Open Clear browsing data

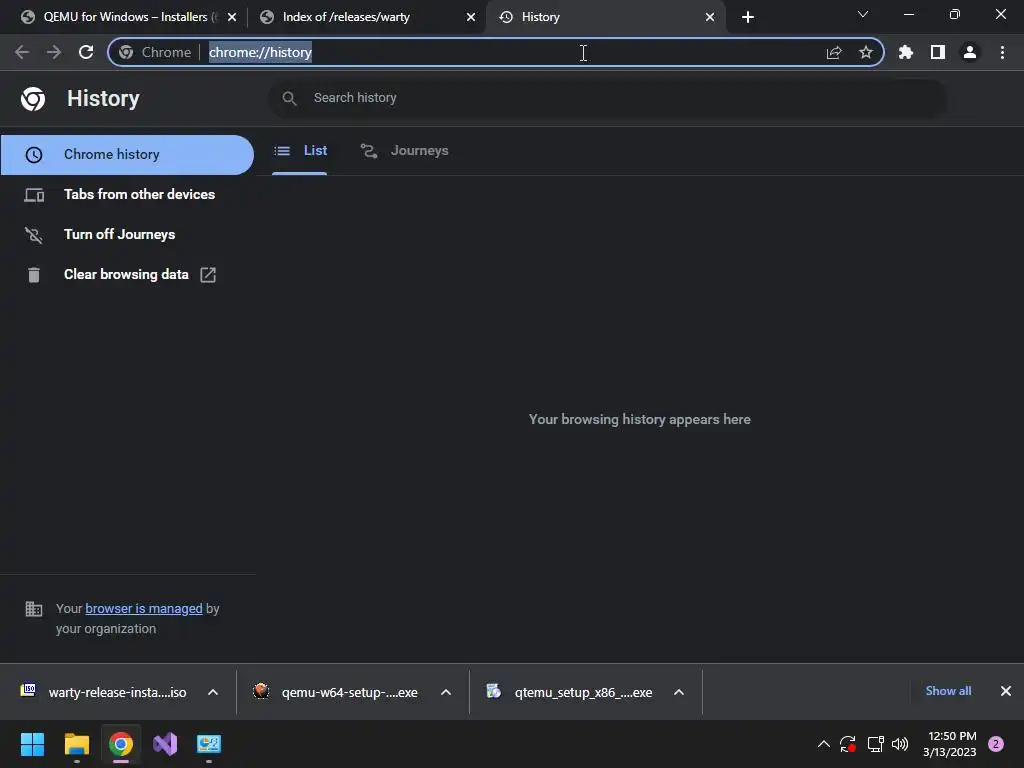click(x=127, y=274)
